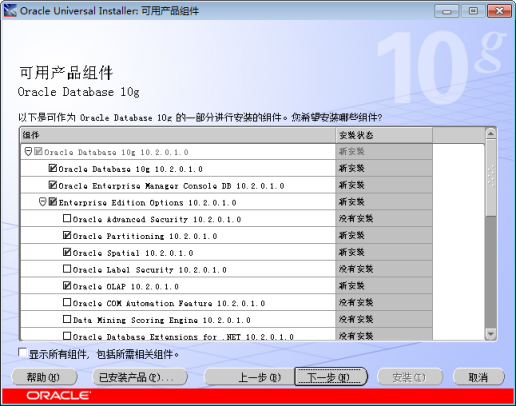Go back with 上一步 button
516x406 pixels.
[x=249, y=378]
